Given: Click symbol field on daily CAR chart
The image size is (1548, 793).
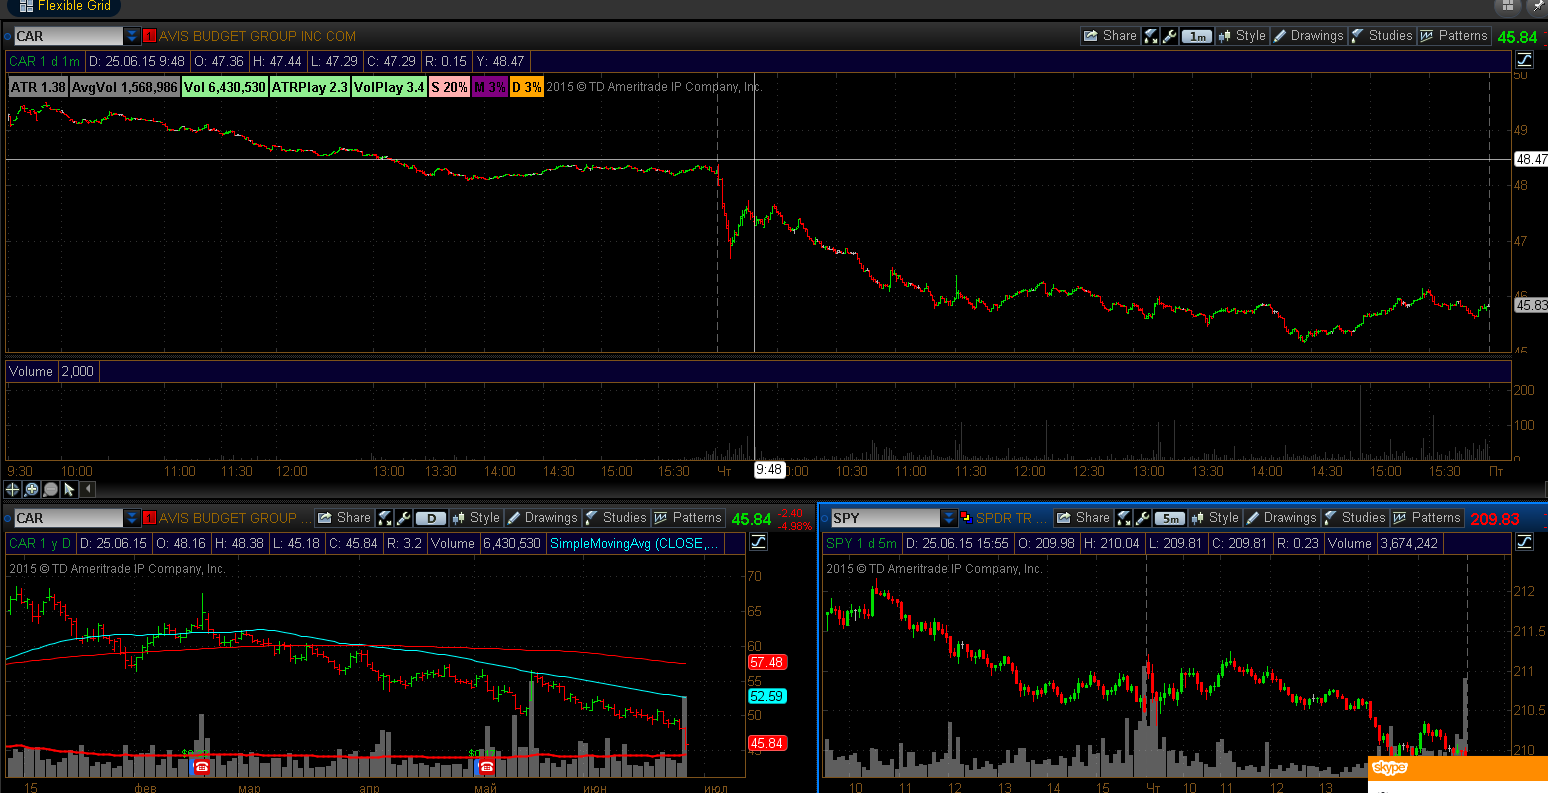Looking at the screenshot, I should (68, 518).
